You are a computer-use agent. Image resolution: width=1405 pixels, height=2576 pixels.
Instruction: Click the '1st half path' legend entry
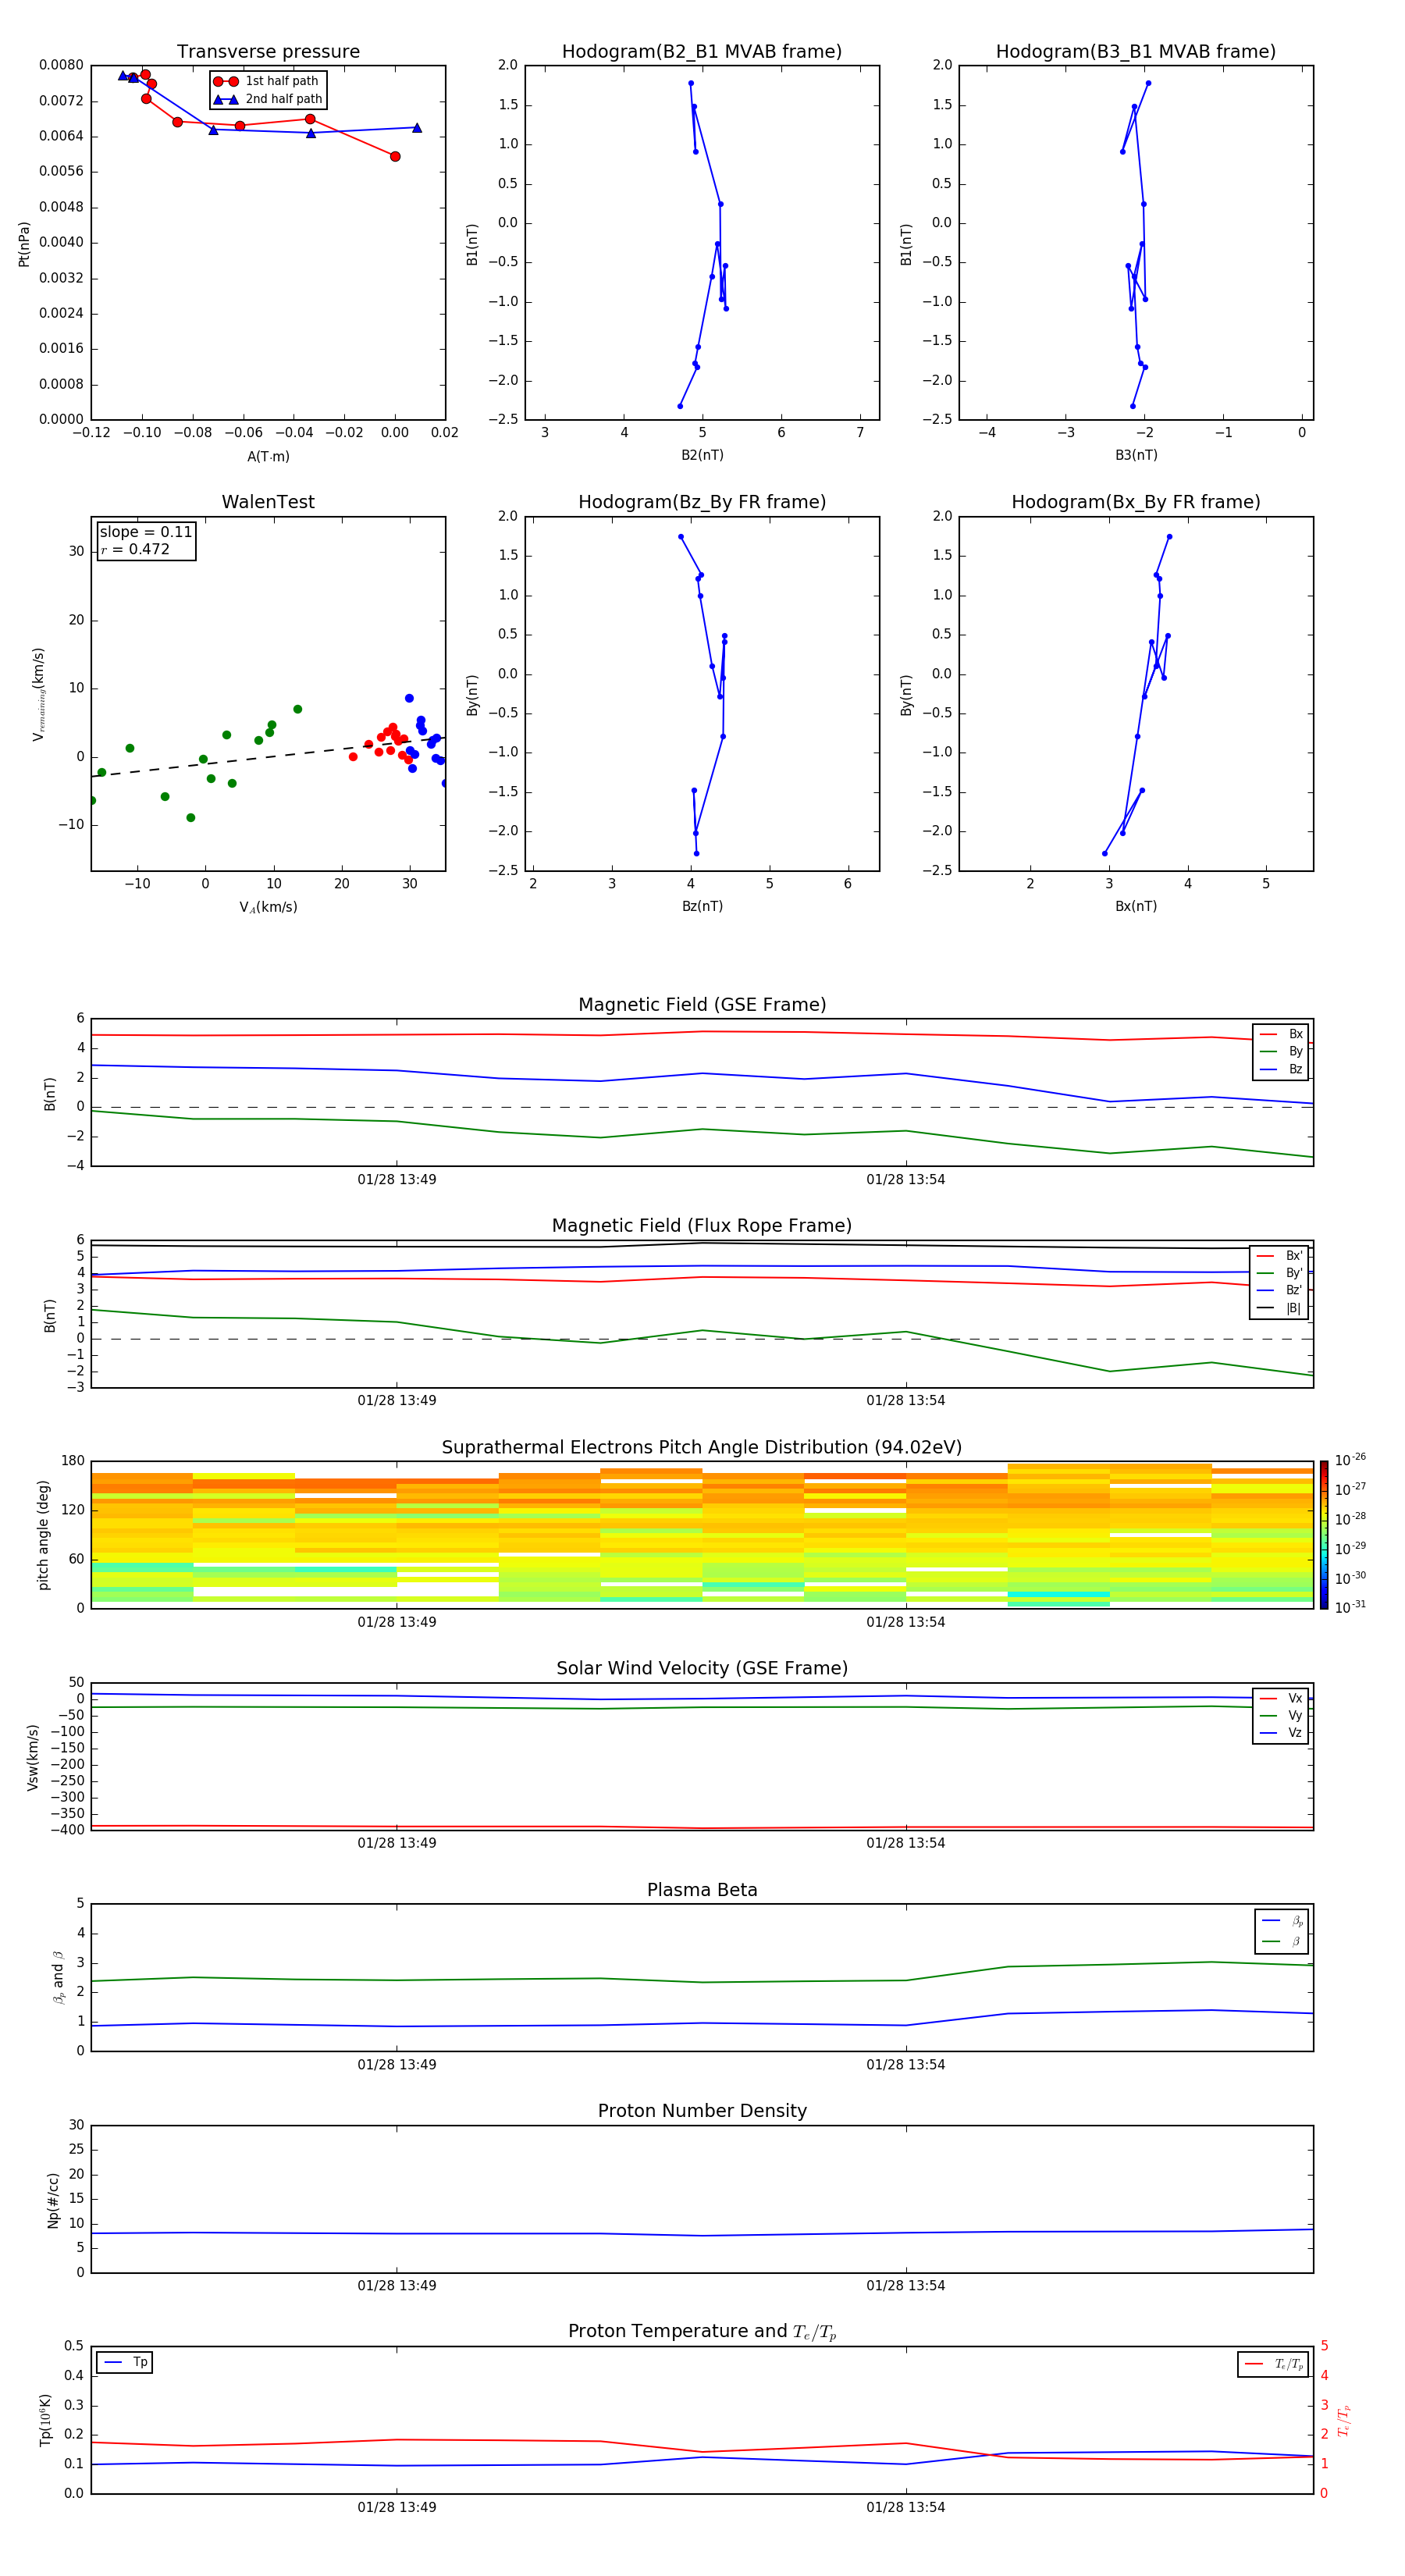pyautogui.click(x=266, y=81)
